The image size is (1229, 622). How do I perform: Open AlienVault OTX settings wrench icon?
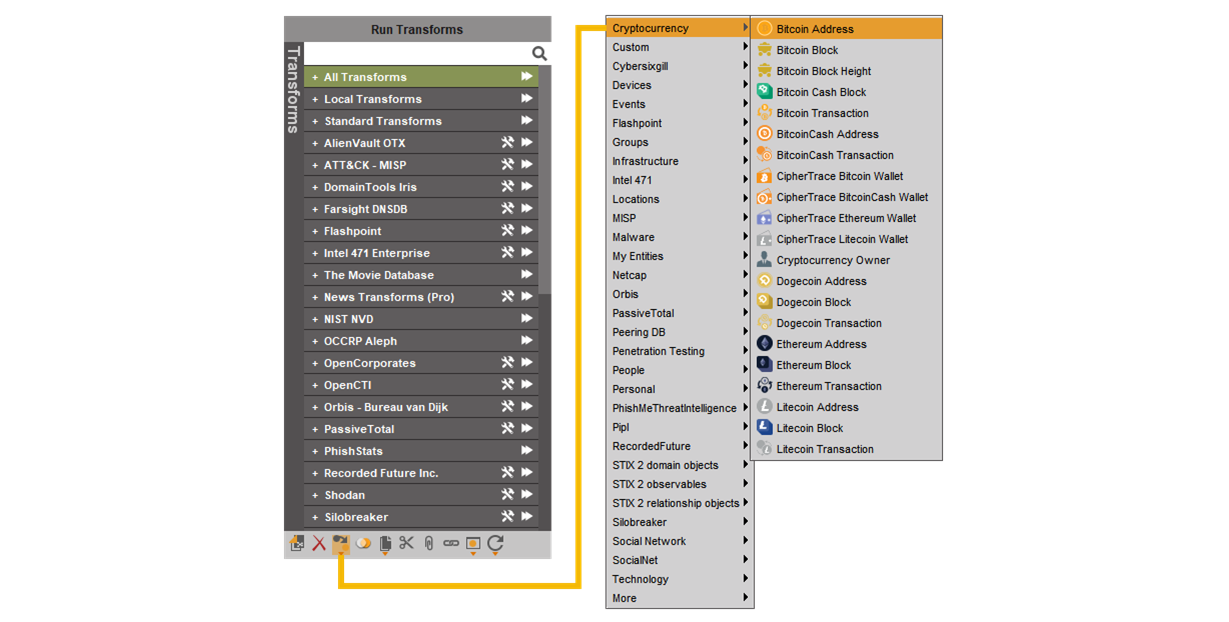click(x=507, y=143)
